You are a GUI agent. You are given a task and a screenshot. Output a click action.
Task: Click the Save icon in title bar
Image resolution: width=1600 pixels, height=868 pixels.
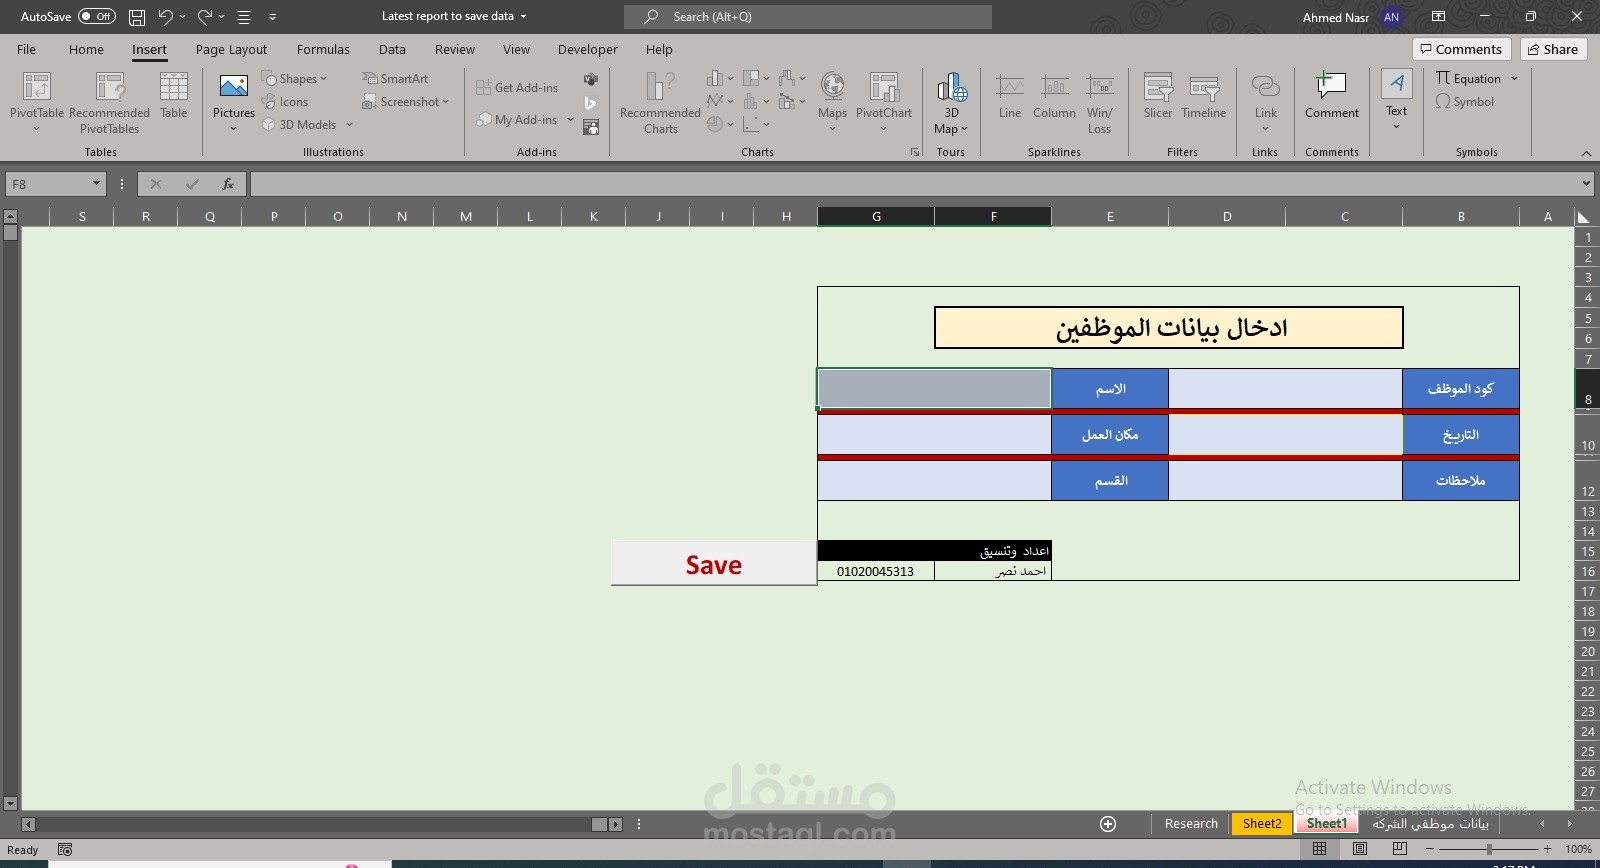[x=137, y=17]
